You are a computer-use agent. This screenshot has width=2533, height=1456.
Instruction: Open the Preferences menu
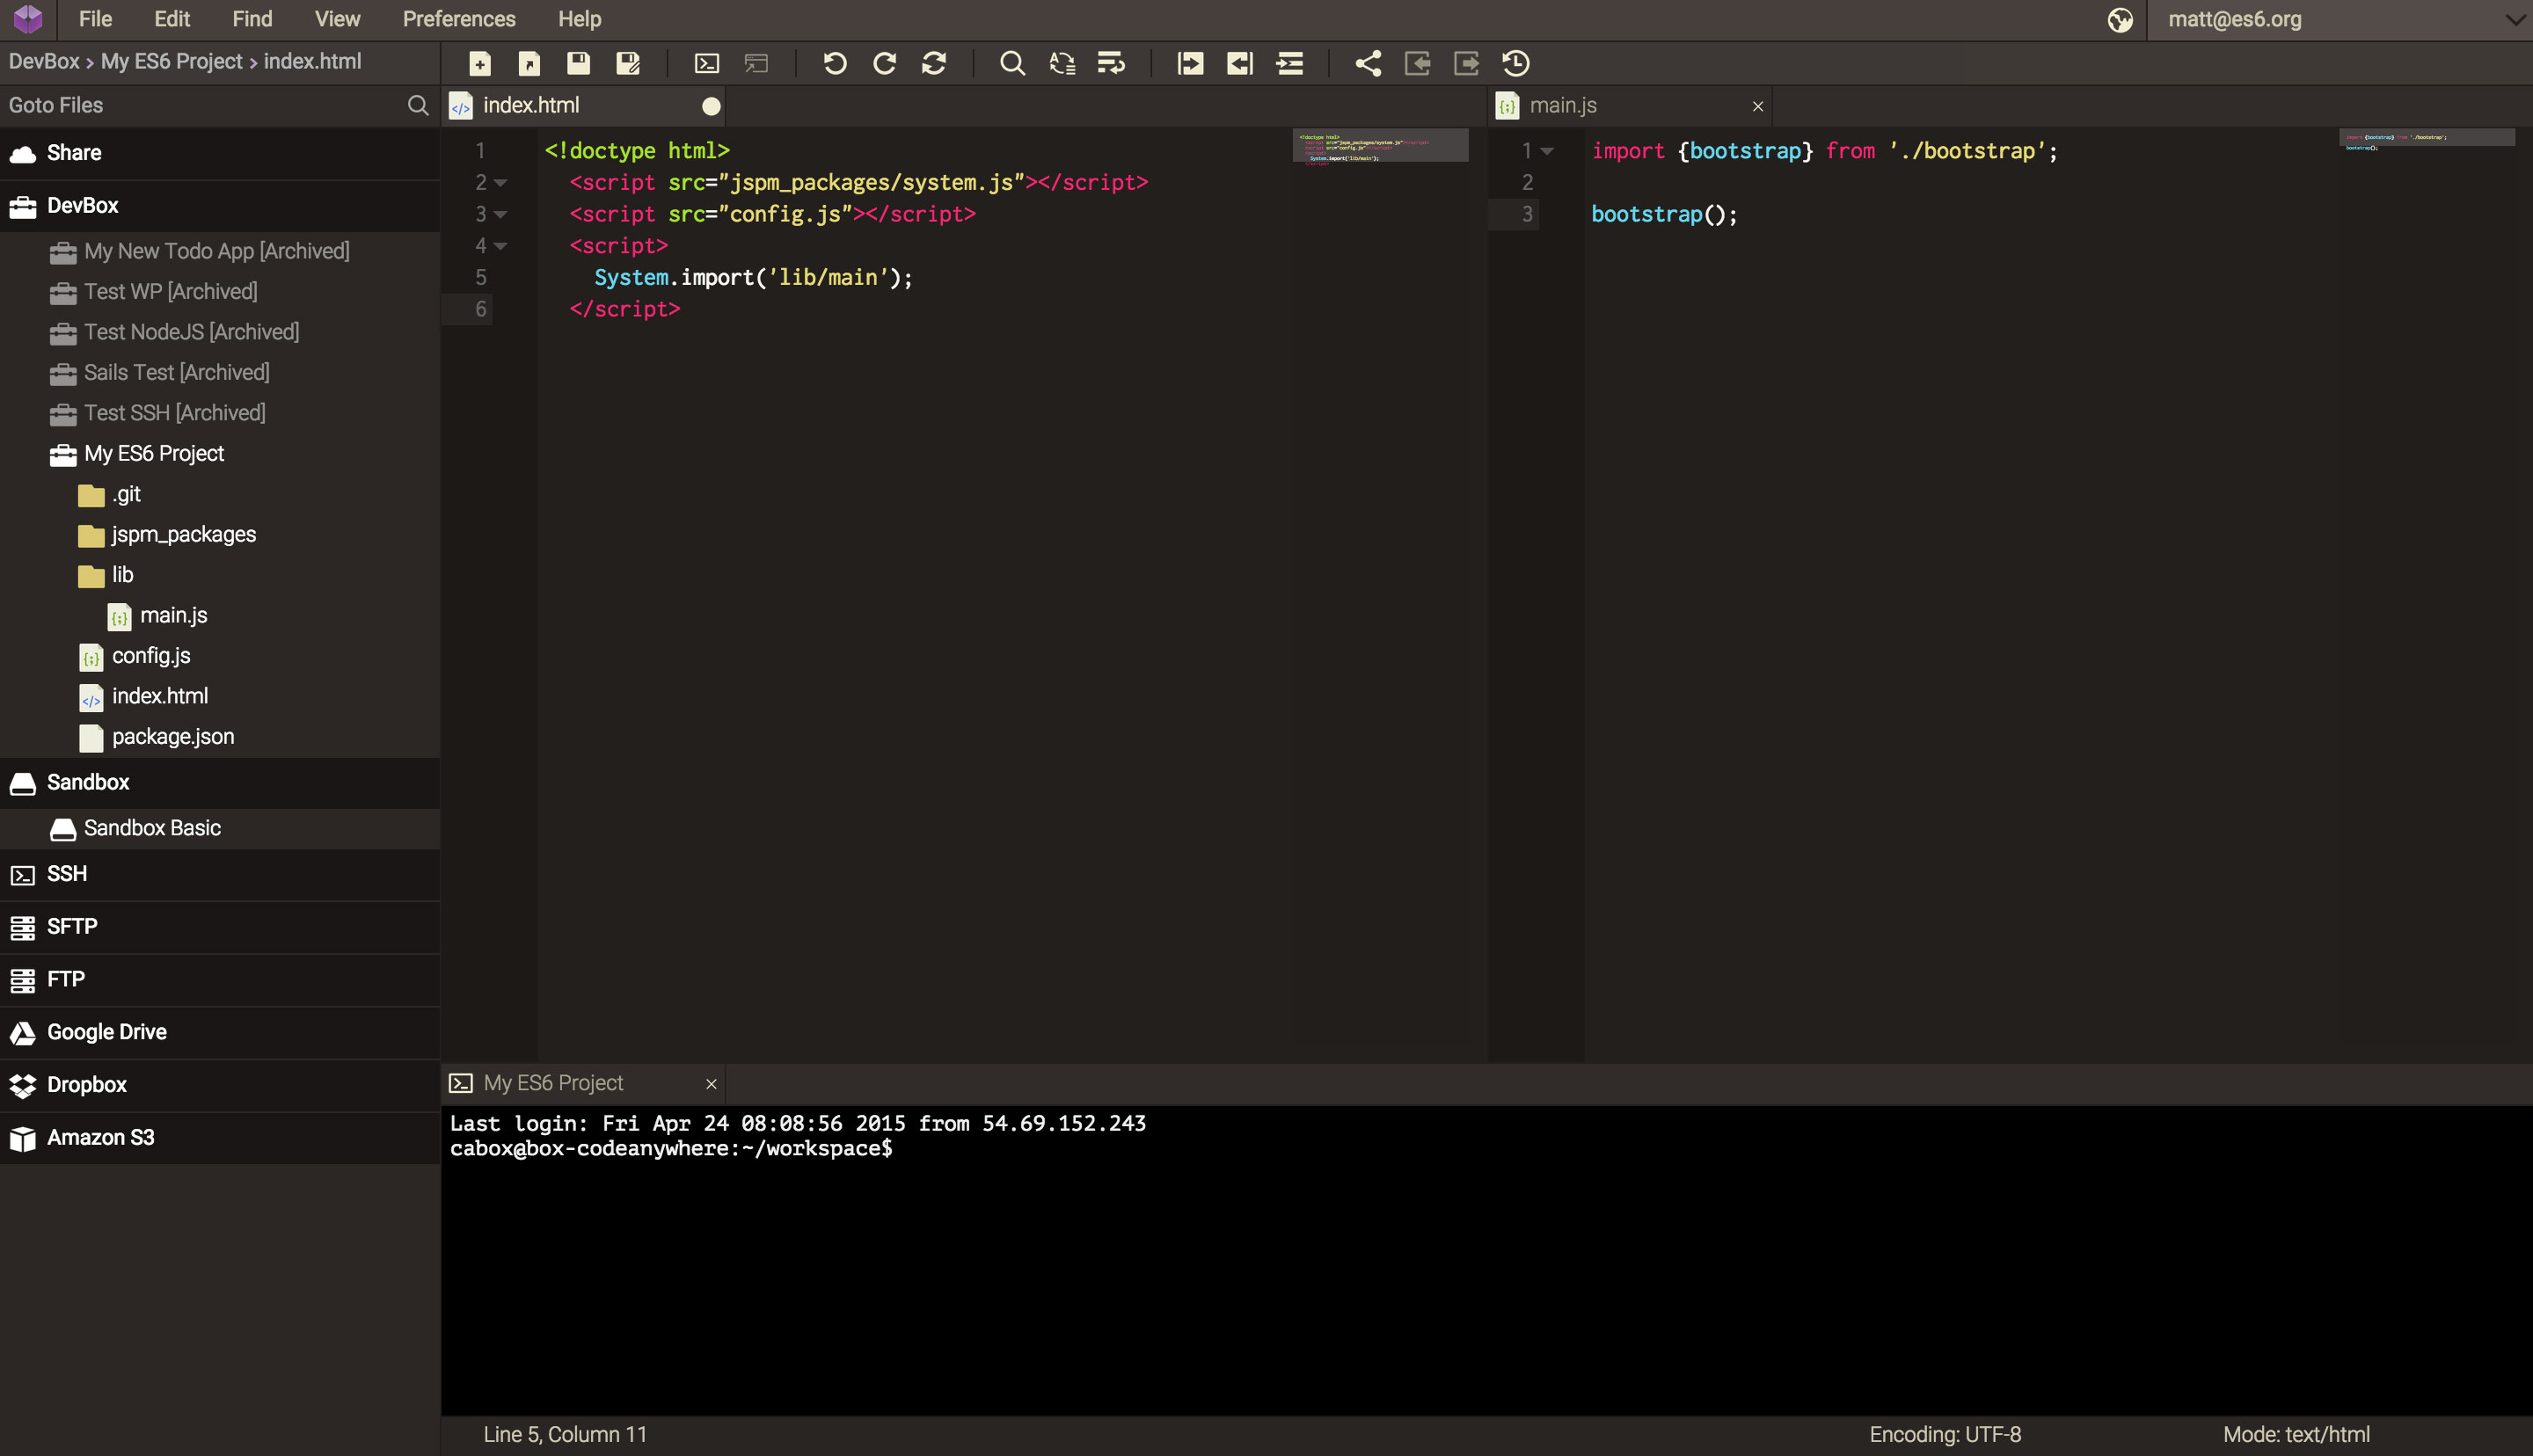(x=459, y=19)
